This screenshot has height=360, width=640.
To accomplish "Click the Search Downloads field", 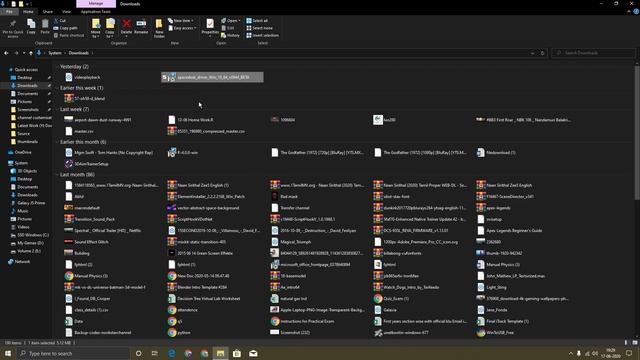I will pos(594,53).
